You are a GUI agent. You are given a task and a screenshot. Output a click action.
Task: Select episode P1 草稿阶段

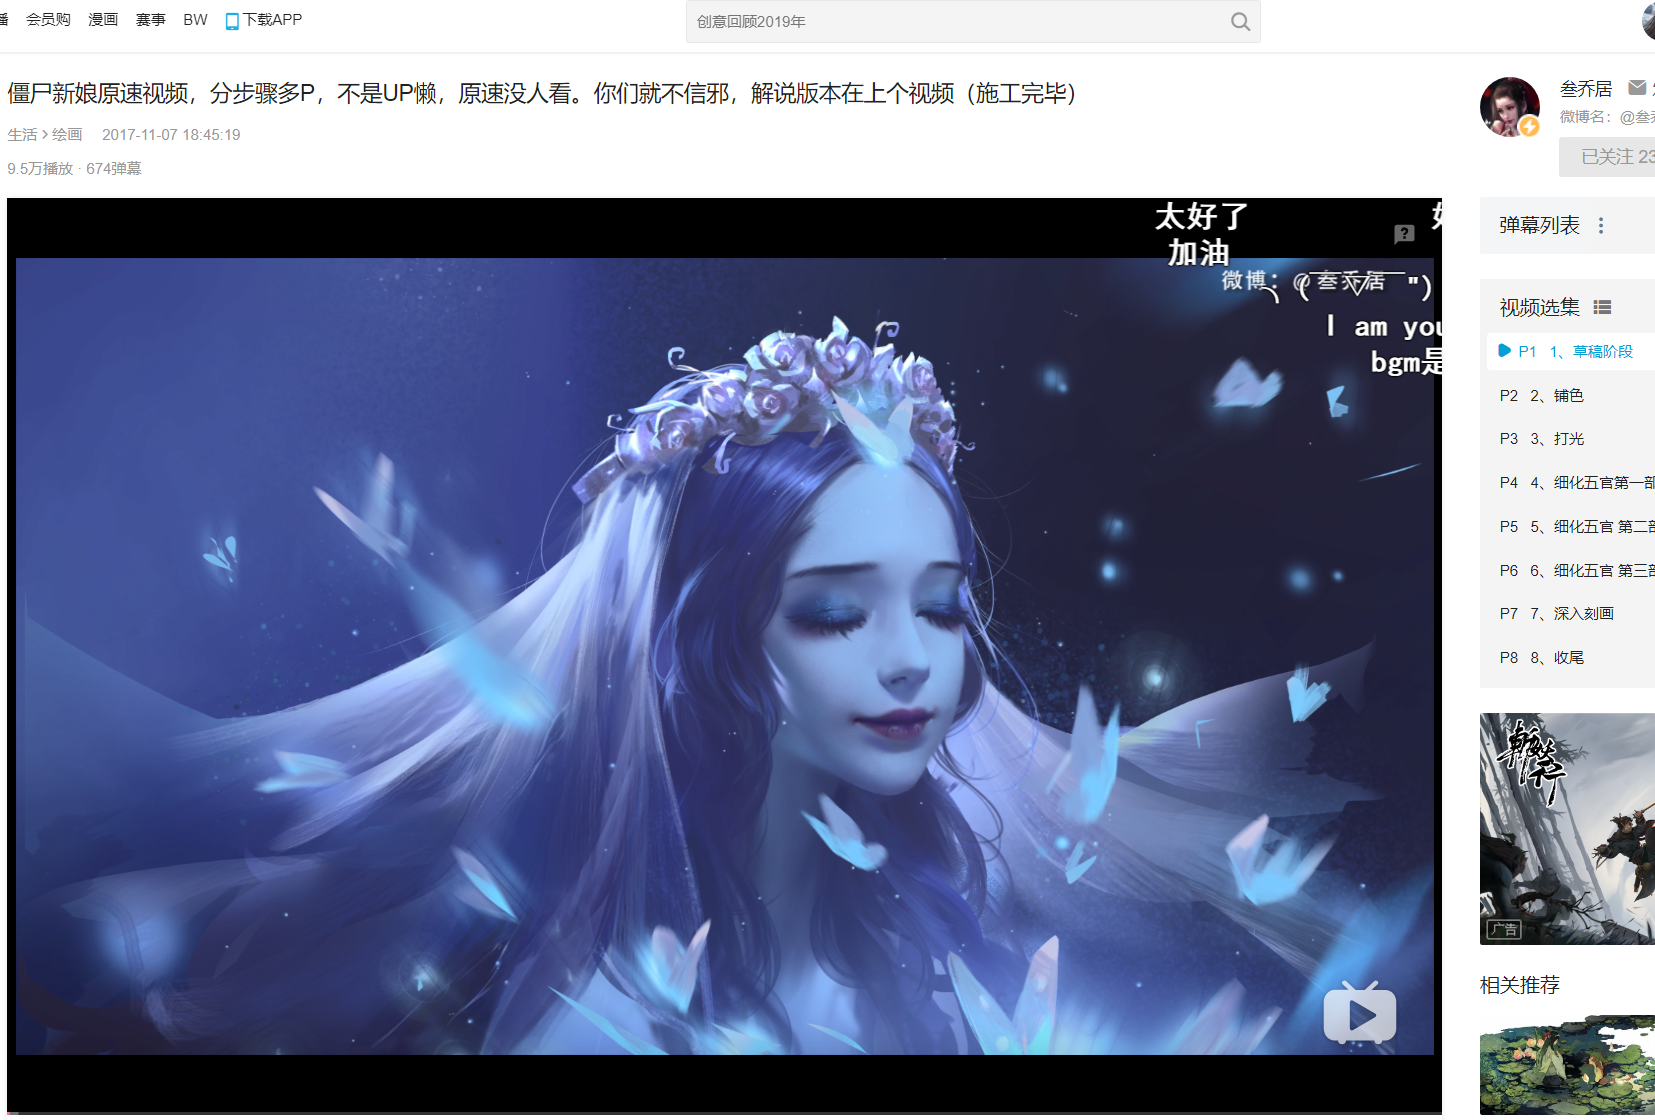[1571, 351]
